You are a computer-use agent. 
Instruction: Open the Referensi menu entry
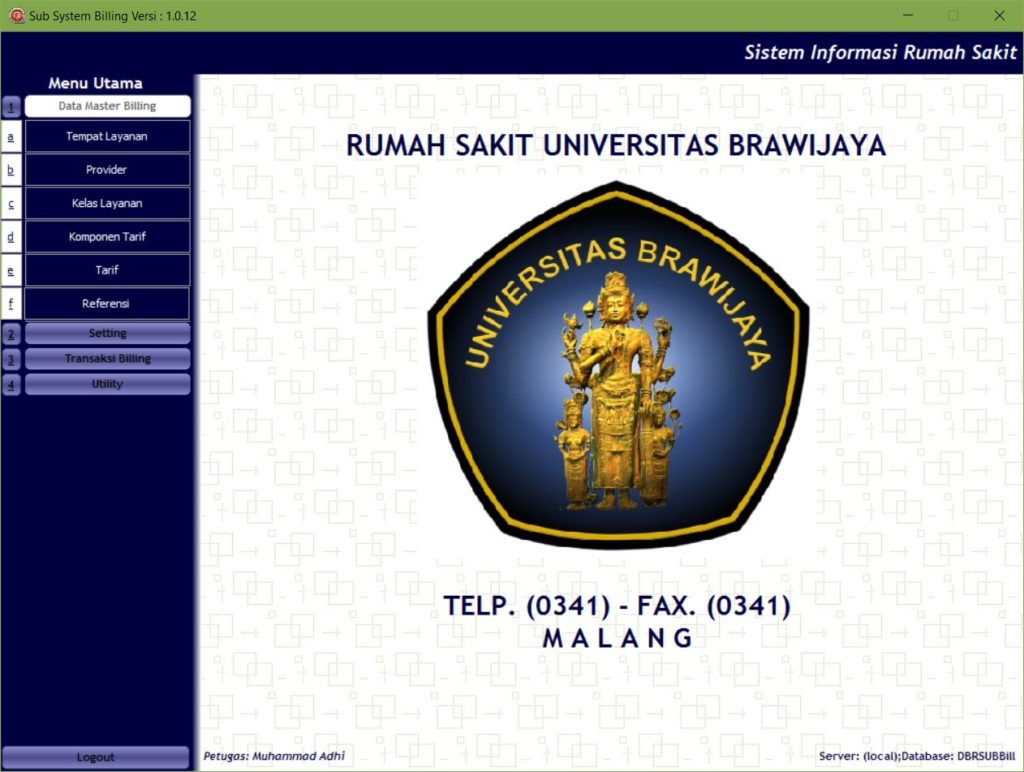pos(108,303)
